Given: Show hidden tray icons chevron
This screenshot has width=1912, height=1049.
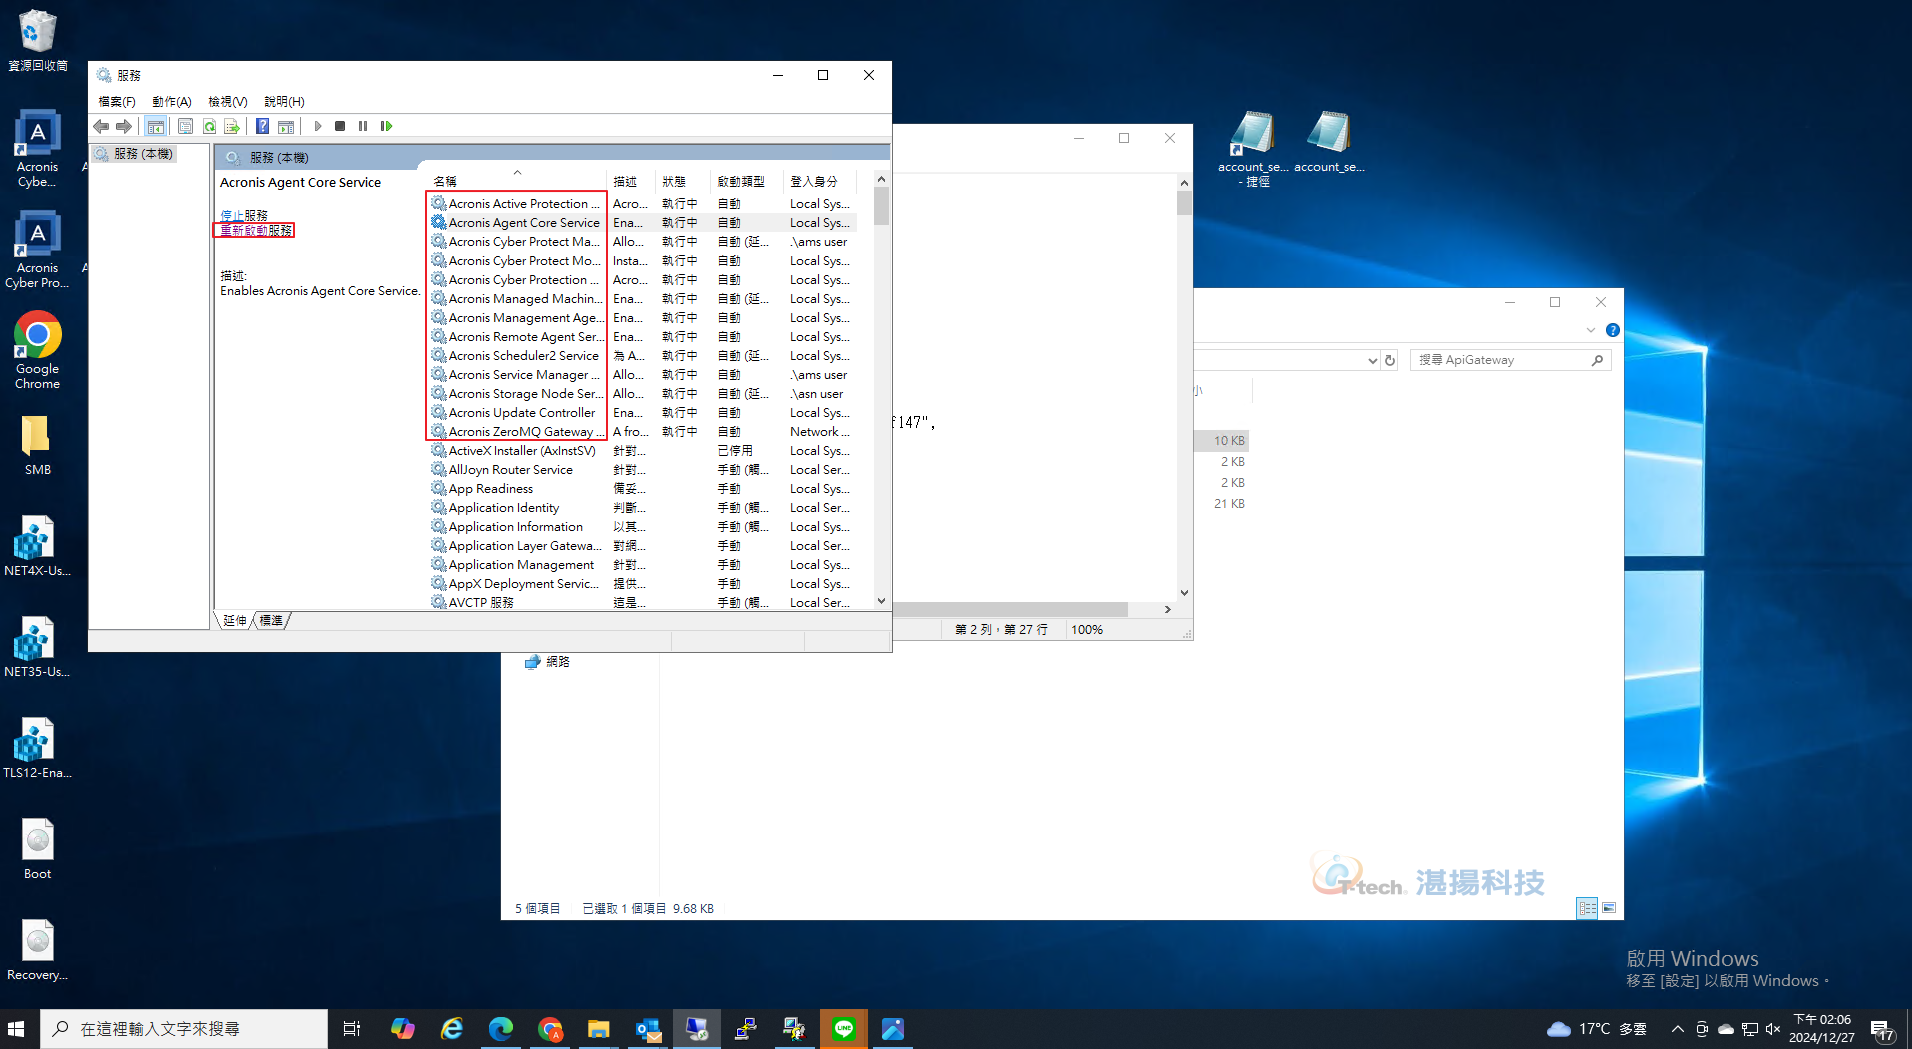Looking at the screenshot, I should click(1677, 1029).
